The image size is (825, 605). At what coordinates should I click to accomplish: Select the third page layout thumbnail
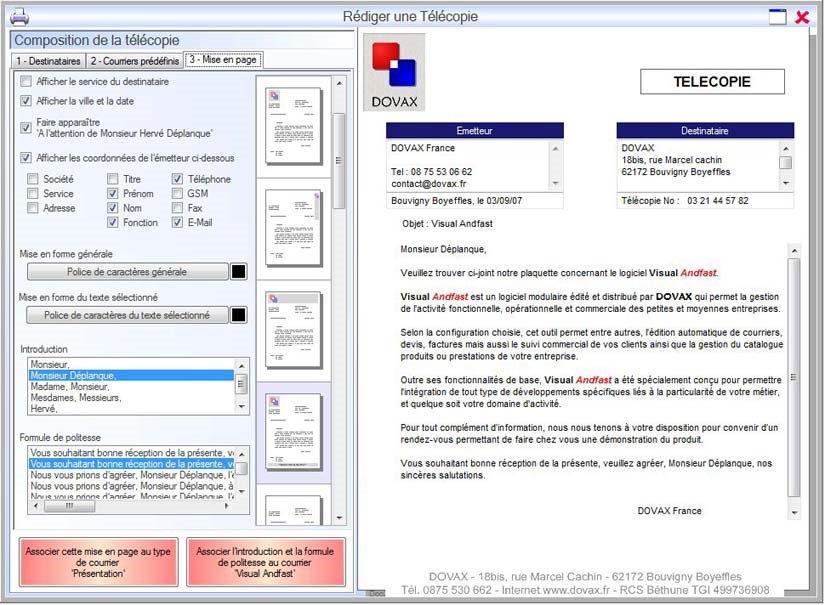[x=293, y=330]
